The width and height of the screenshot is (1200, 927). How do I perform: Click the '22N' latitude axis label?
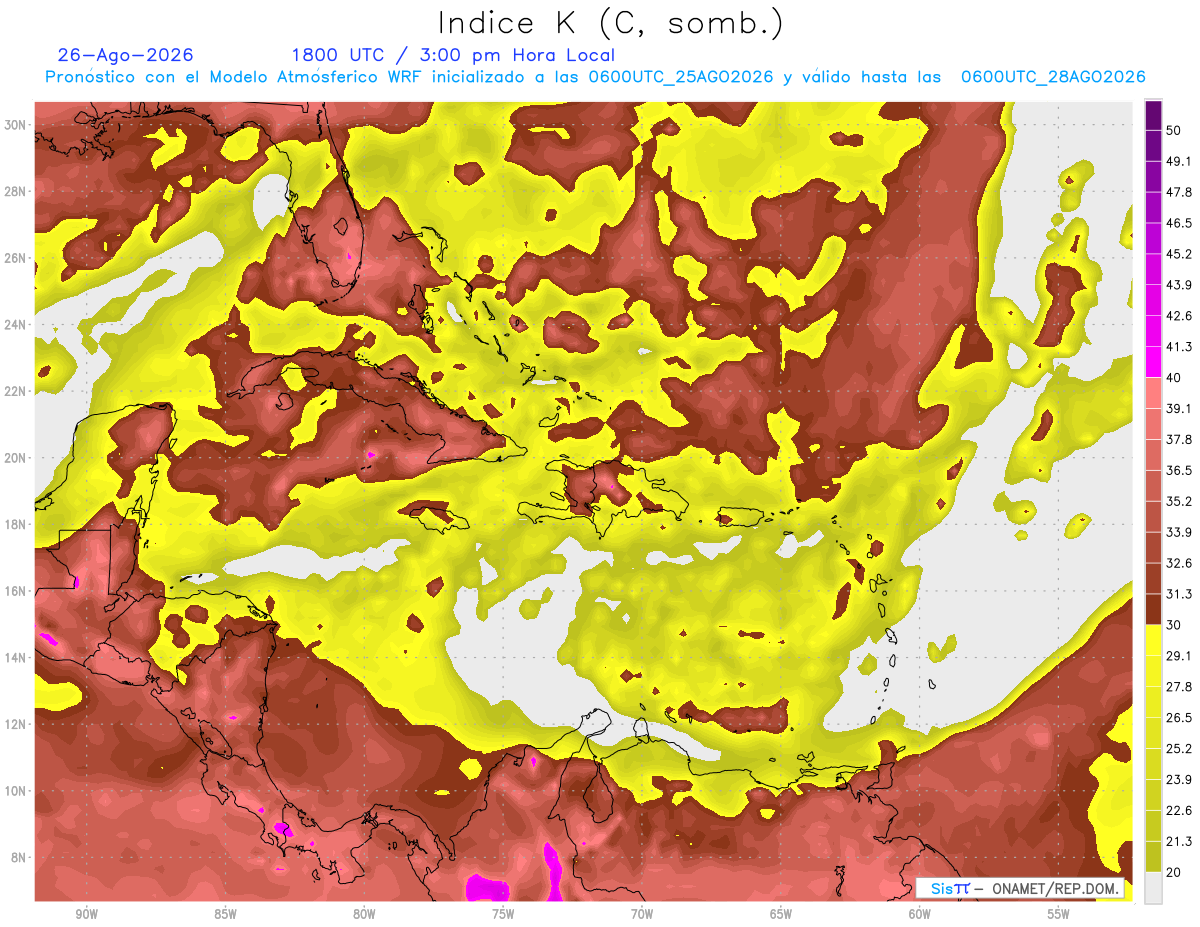coord(15,391)
